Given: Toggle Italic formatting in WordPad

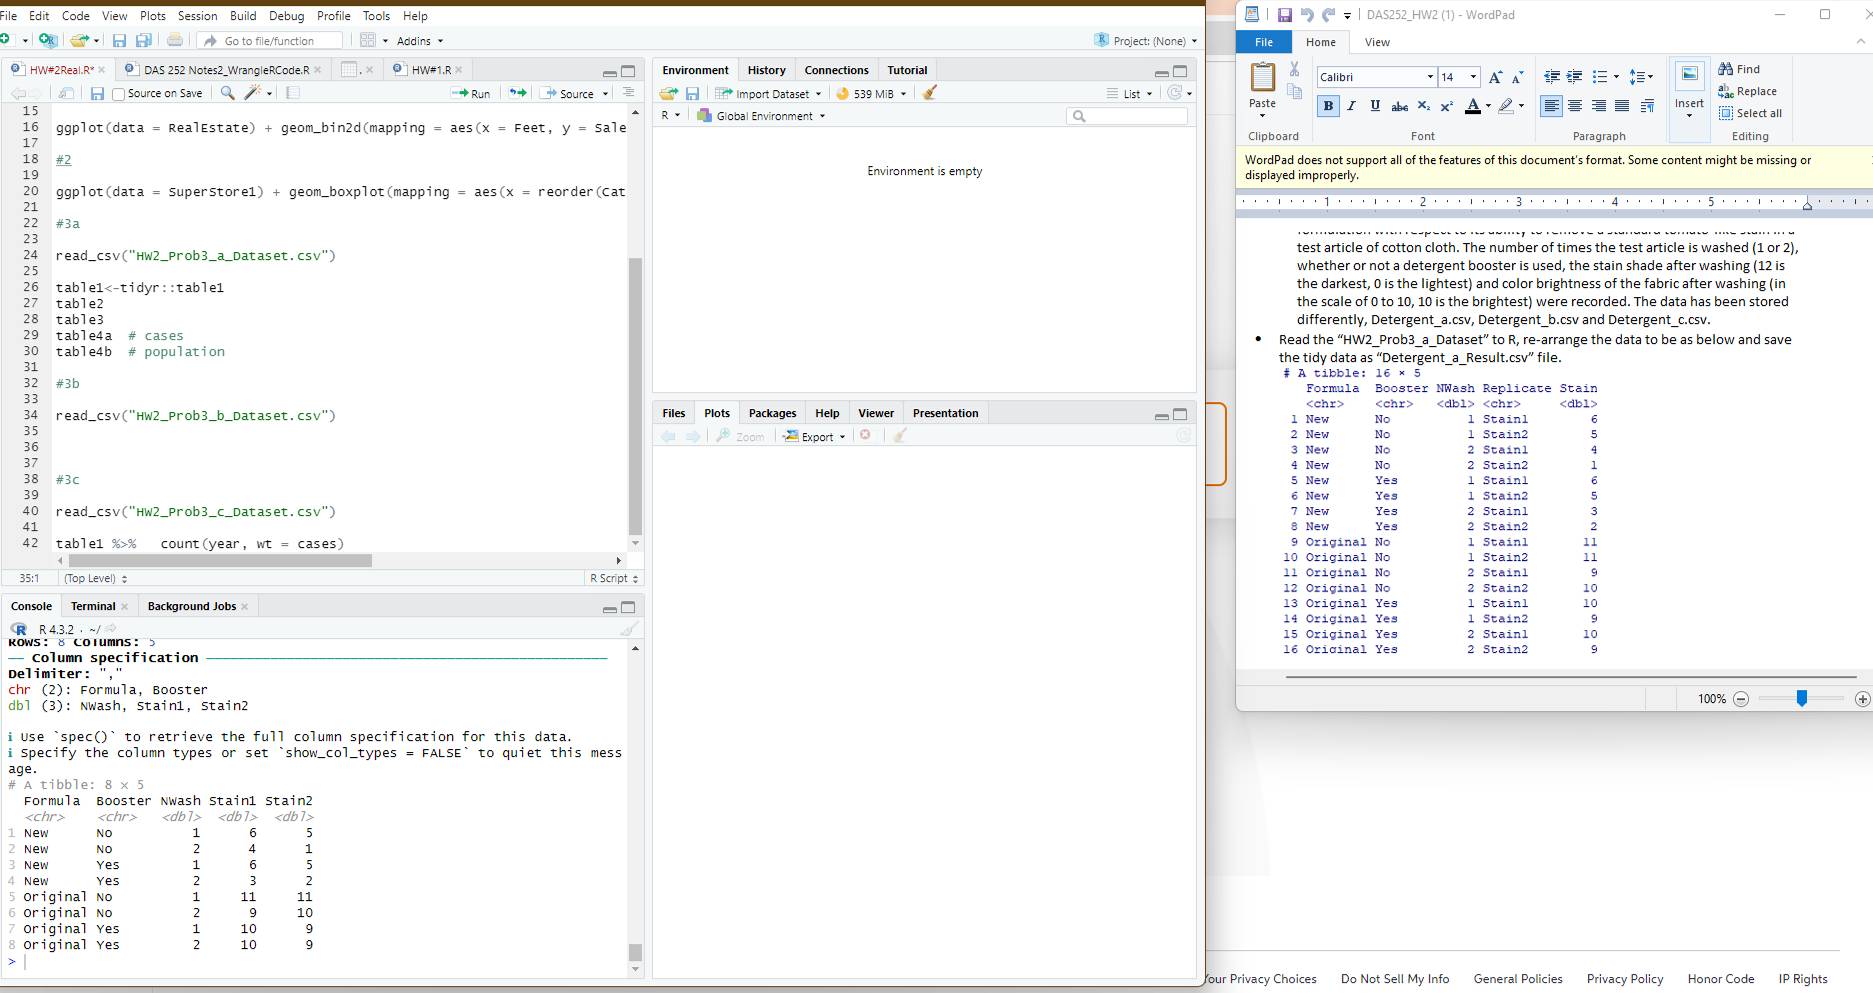Looking at the screenshot, I should coord(1350,105).
